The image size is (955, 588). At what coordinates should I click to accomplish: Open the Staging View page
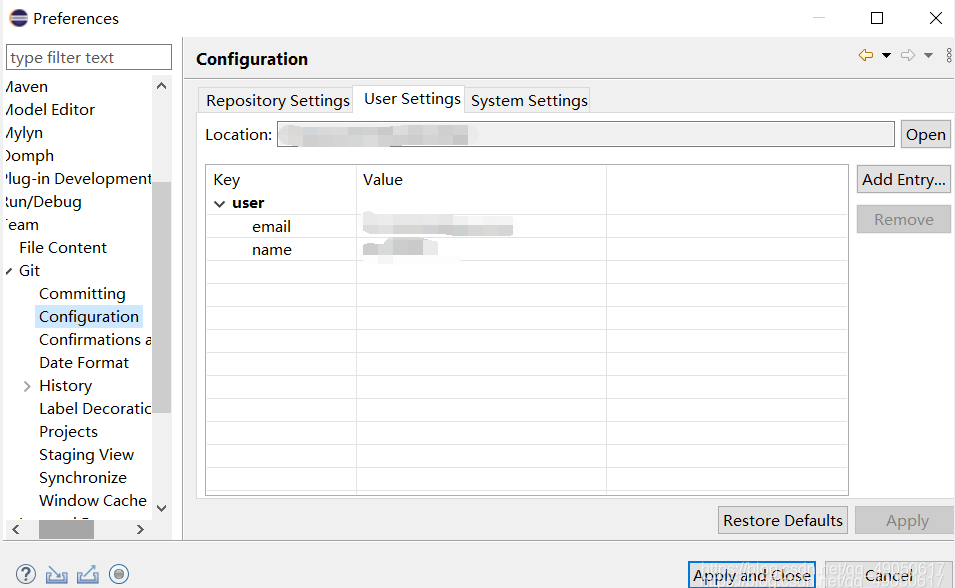click(86, 455)
